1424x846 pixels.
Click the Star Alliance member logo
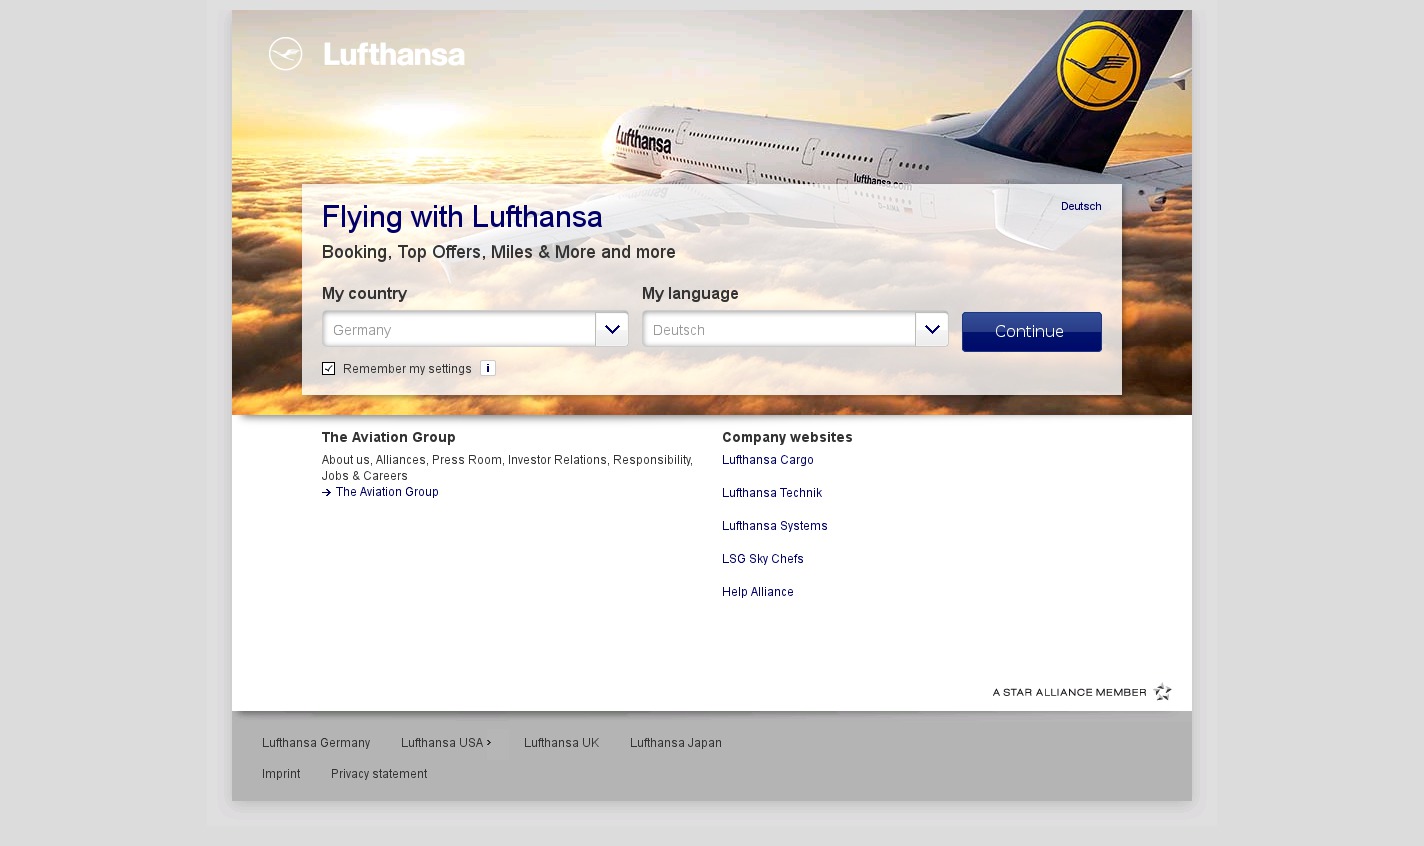pos(1081,692)
